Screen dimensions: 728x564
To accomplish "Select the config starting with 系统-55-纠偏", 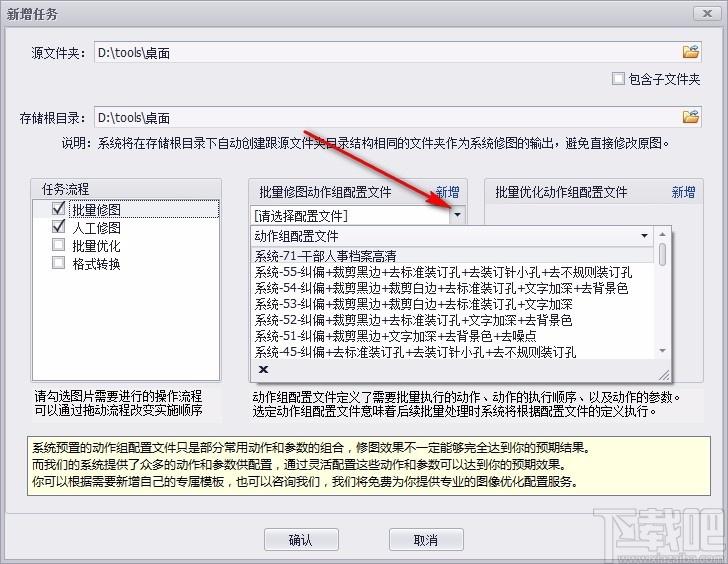I will (x=453, y=272).
